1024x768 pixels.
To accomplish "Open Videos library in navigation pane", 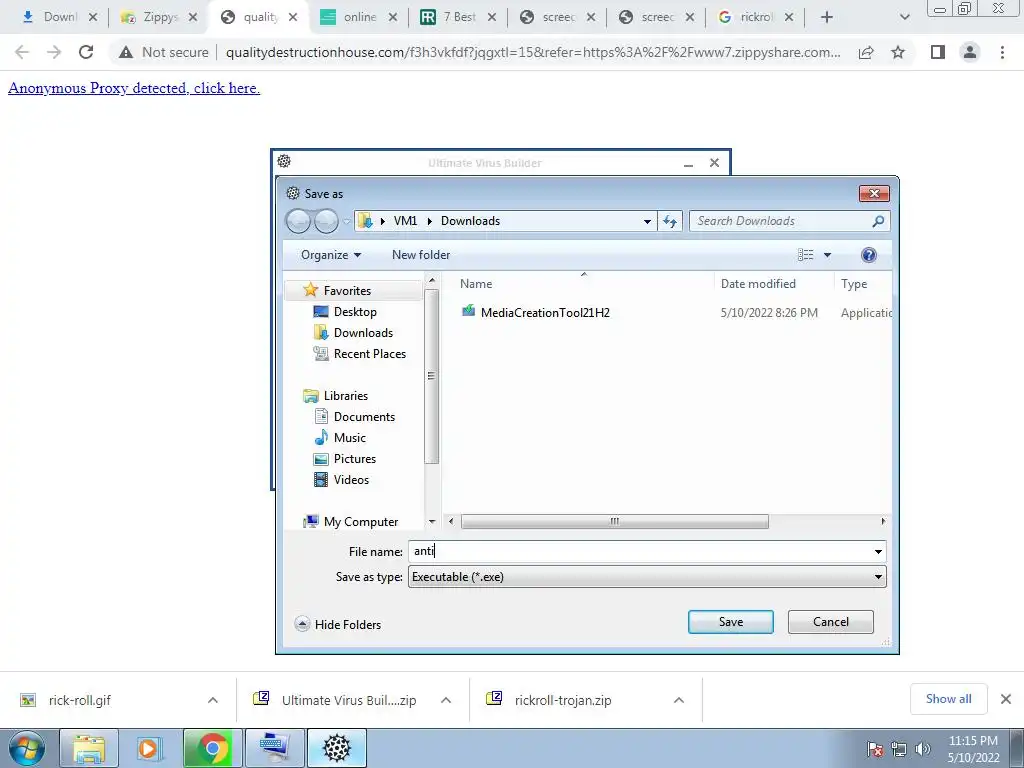I will tap(342, 479).
